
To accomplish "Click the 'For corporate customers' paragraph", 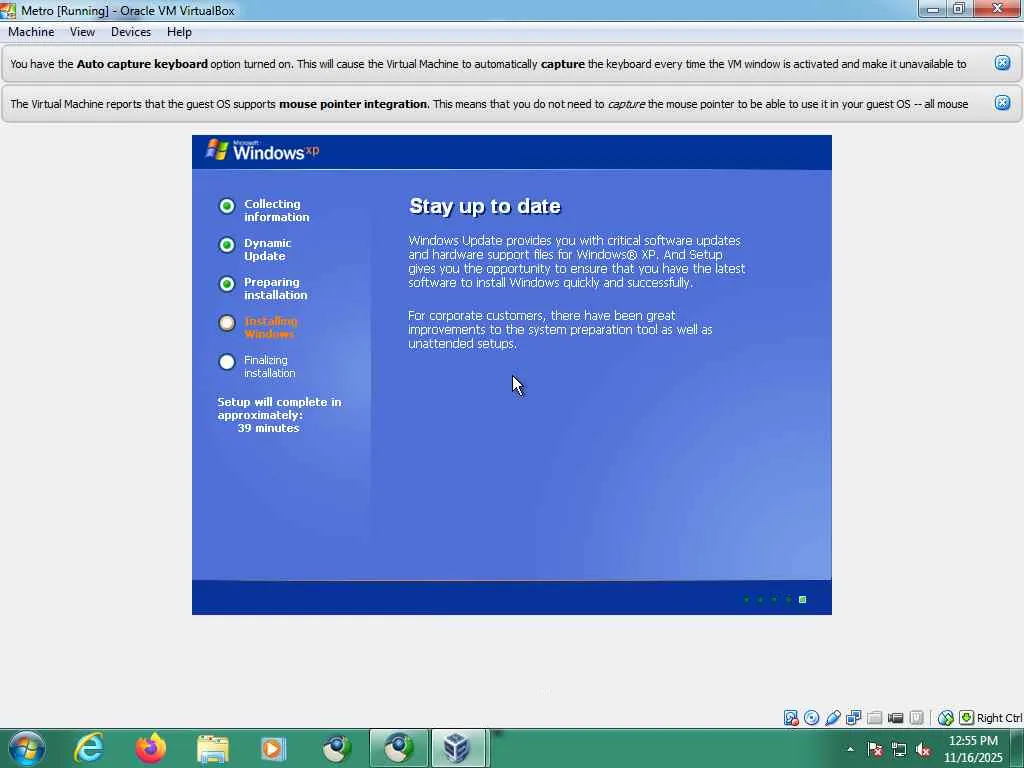I will (560, 329).
